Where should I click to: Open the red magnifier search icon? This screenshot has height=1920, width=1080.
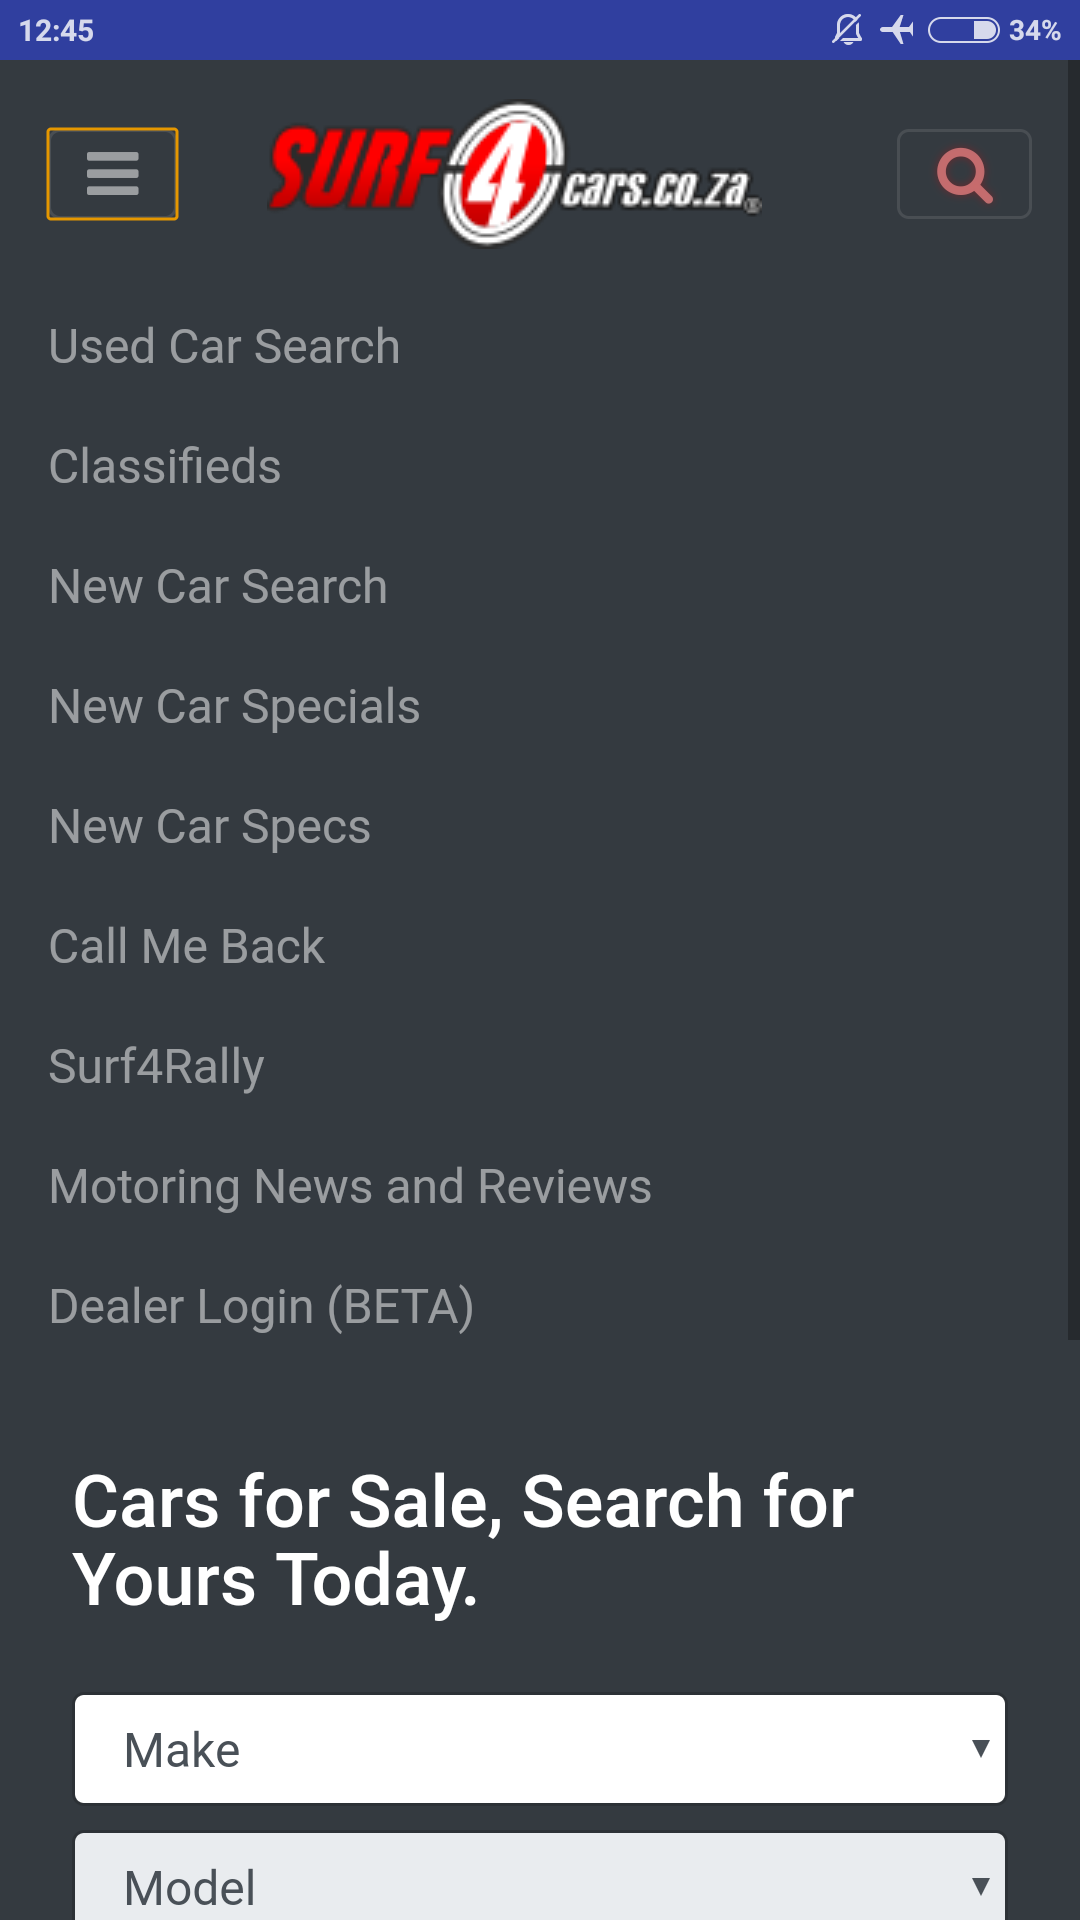coord(964,174)
